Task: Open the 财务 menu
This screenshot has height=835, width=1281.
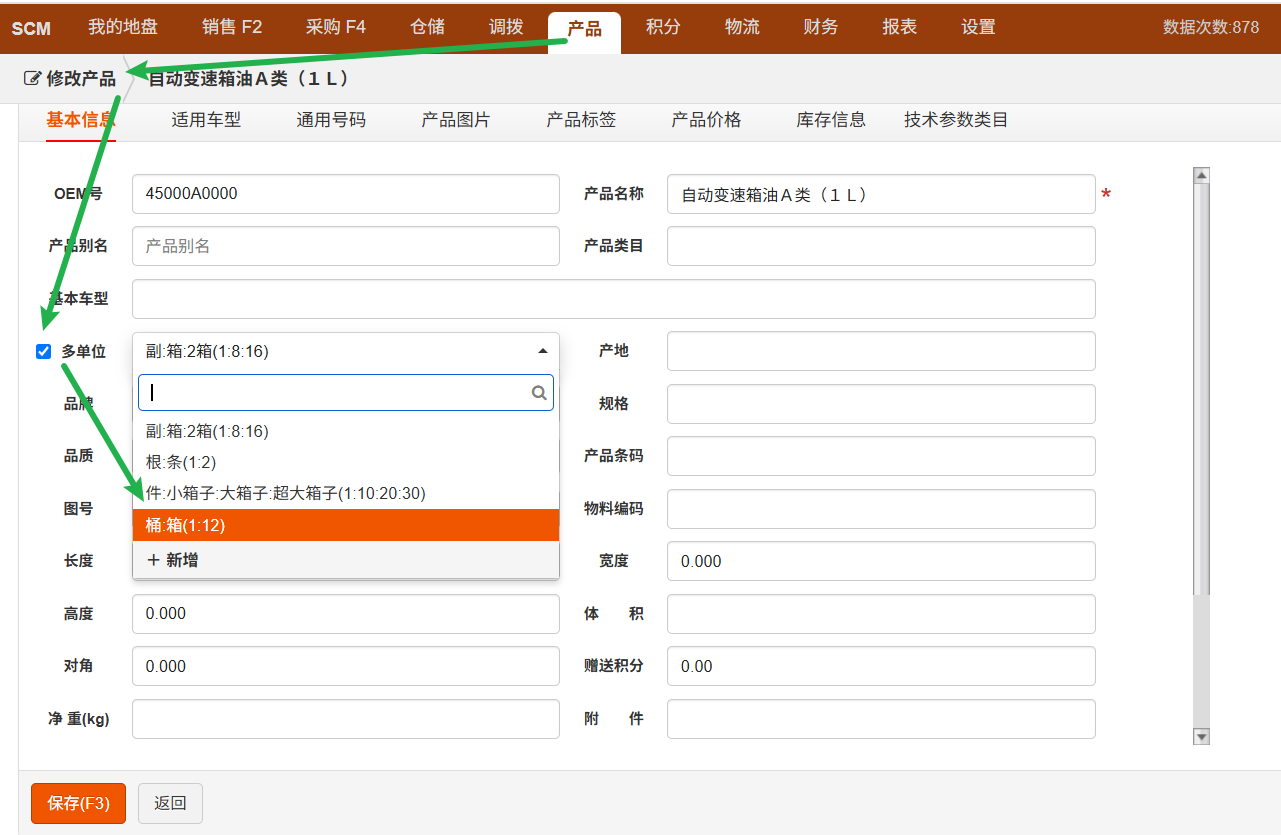Action: (820, 27)
